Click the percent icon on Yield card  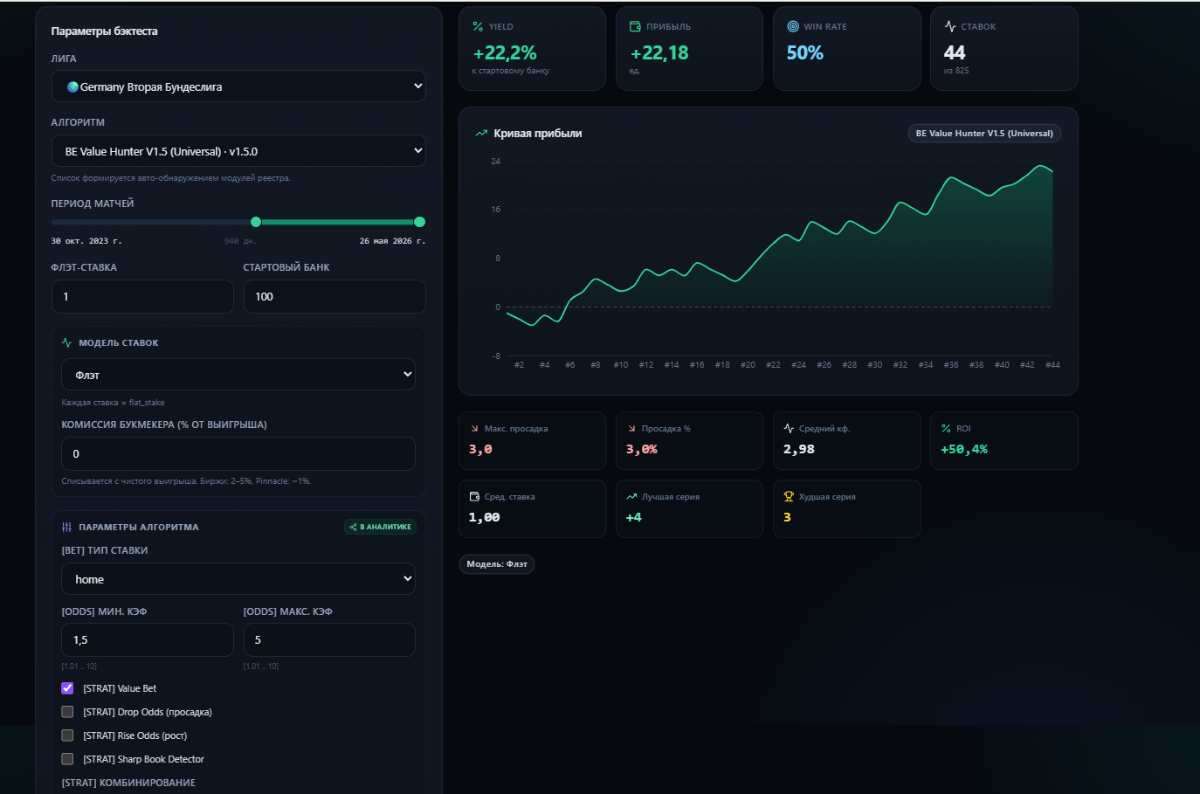coord(478,27)
